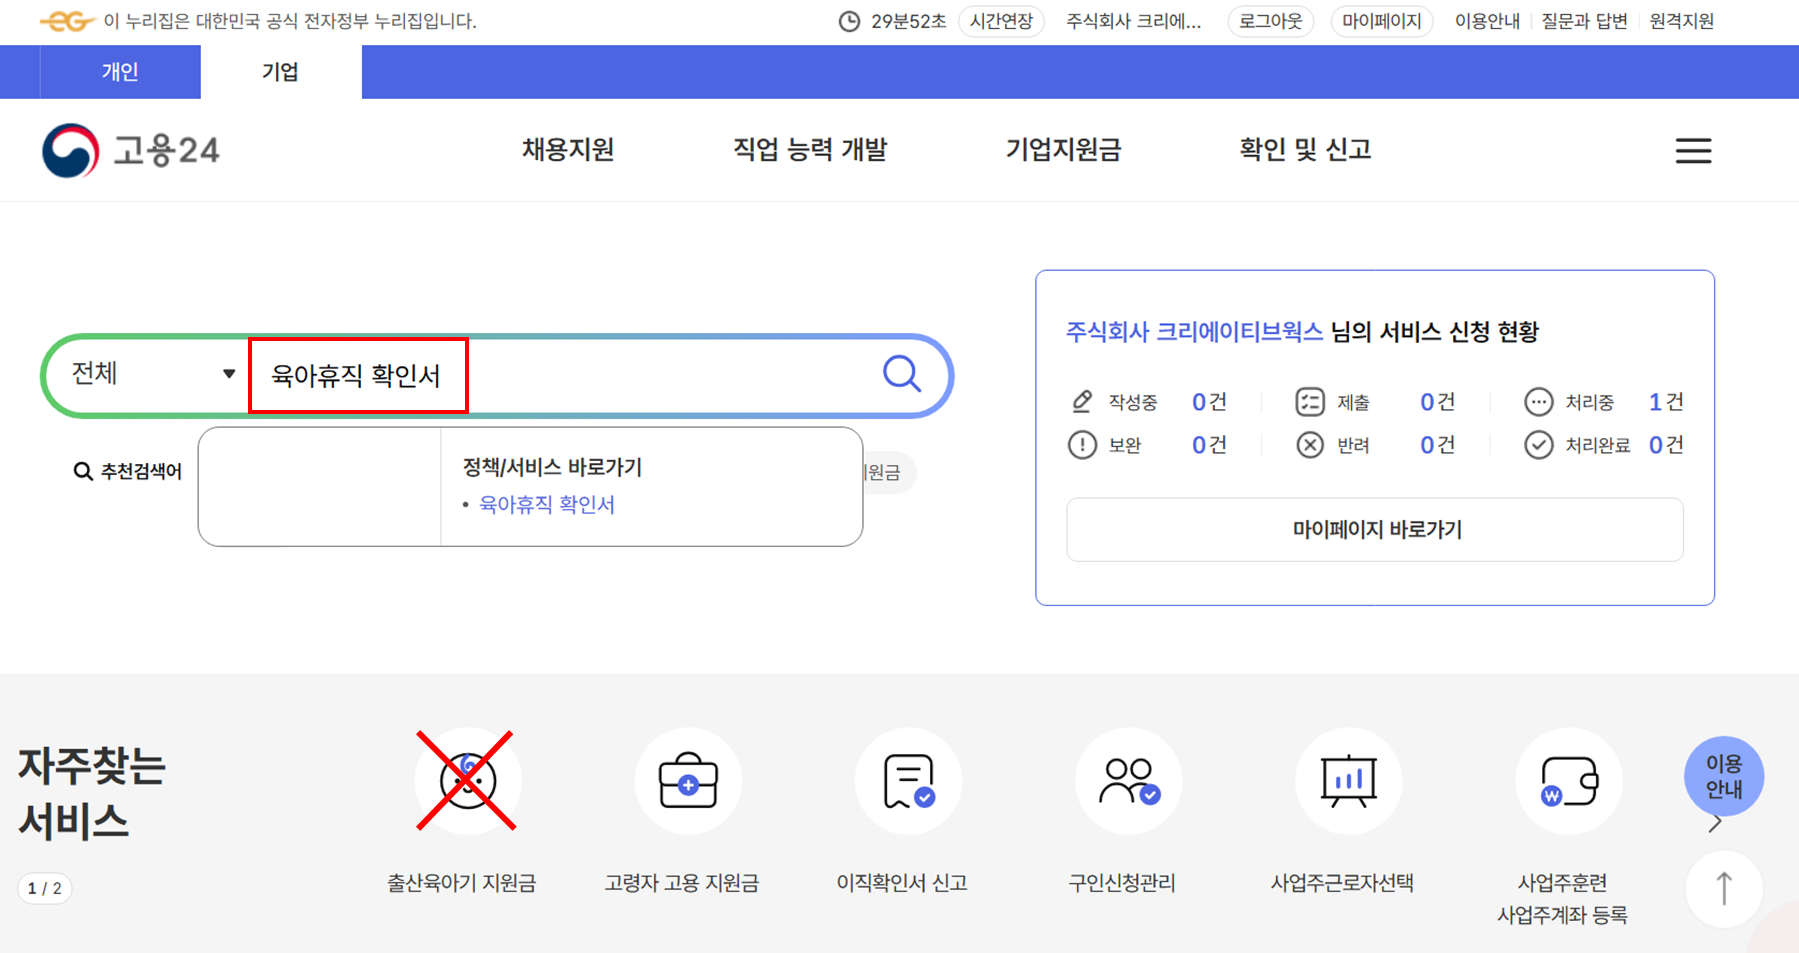Open 구인신청관리 people icon
This screenshot has height=953, width=1799.
(x=1128, y=781)
